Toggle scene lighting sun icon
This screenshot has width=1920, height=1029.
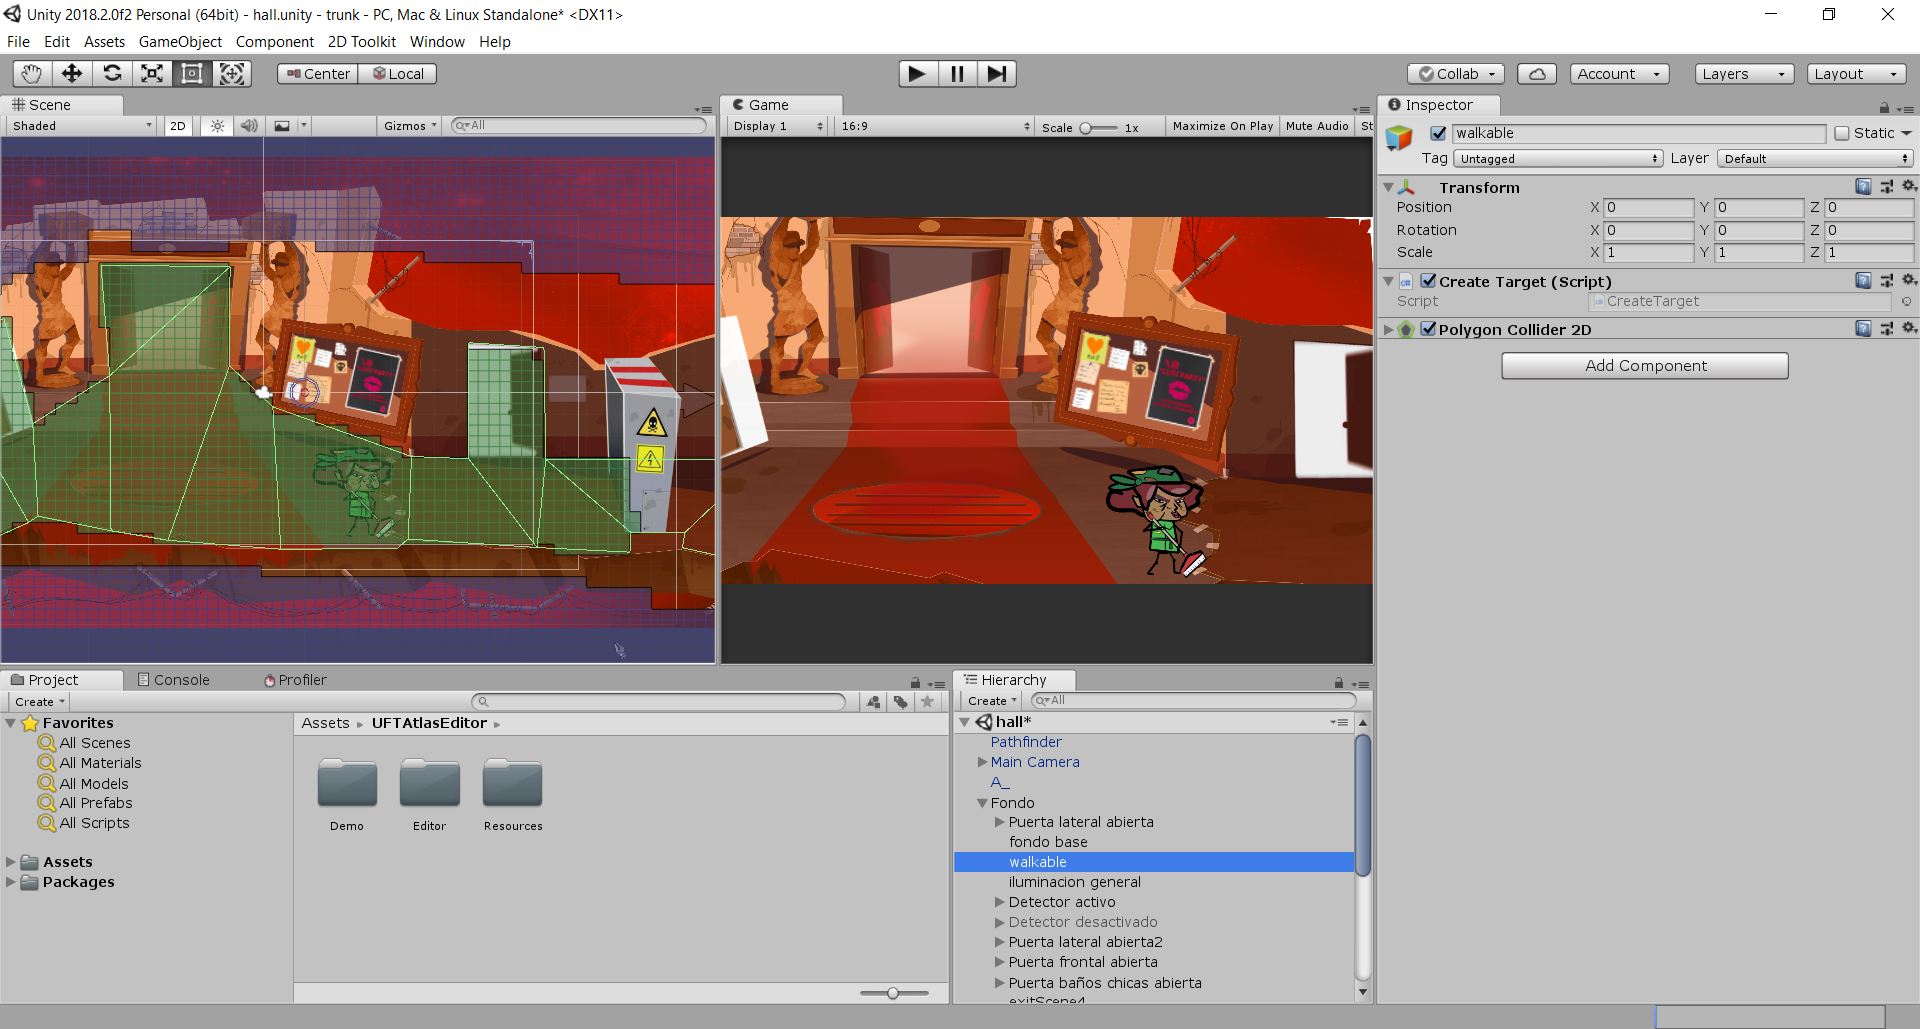coord(217,126)
